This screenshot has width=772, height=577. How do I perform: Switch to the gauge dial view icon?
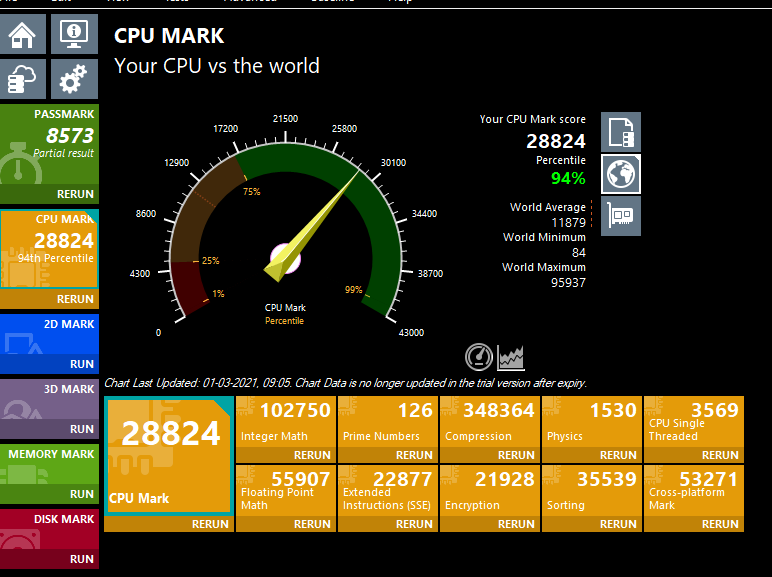tap(479, 357)
